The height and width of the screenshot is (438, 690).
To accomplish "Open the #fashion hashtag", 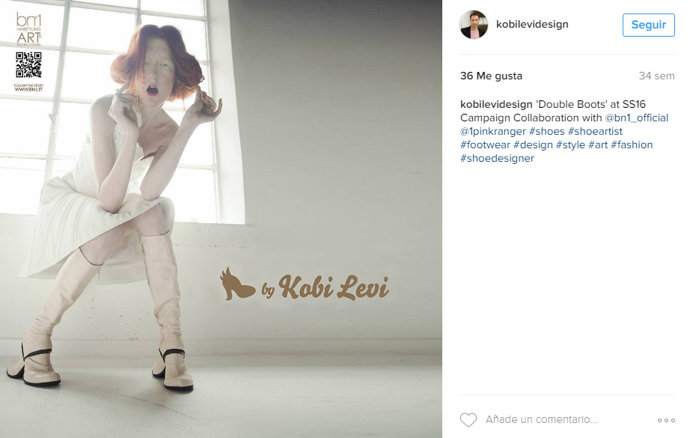I will (x=631, y=144).
